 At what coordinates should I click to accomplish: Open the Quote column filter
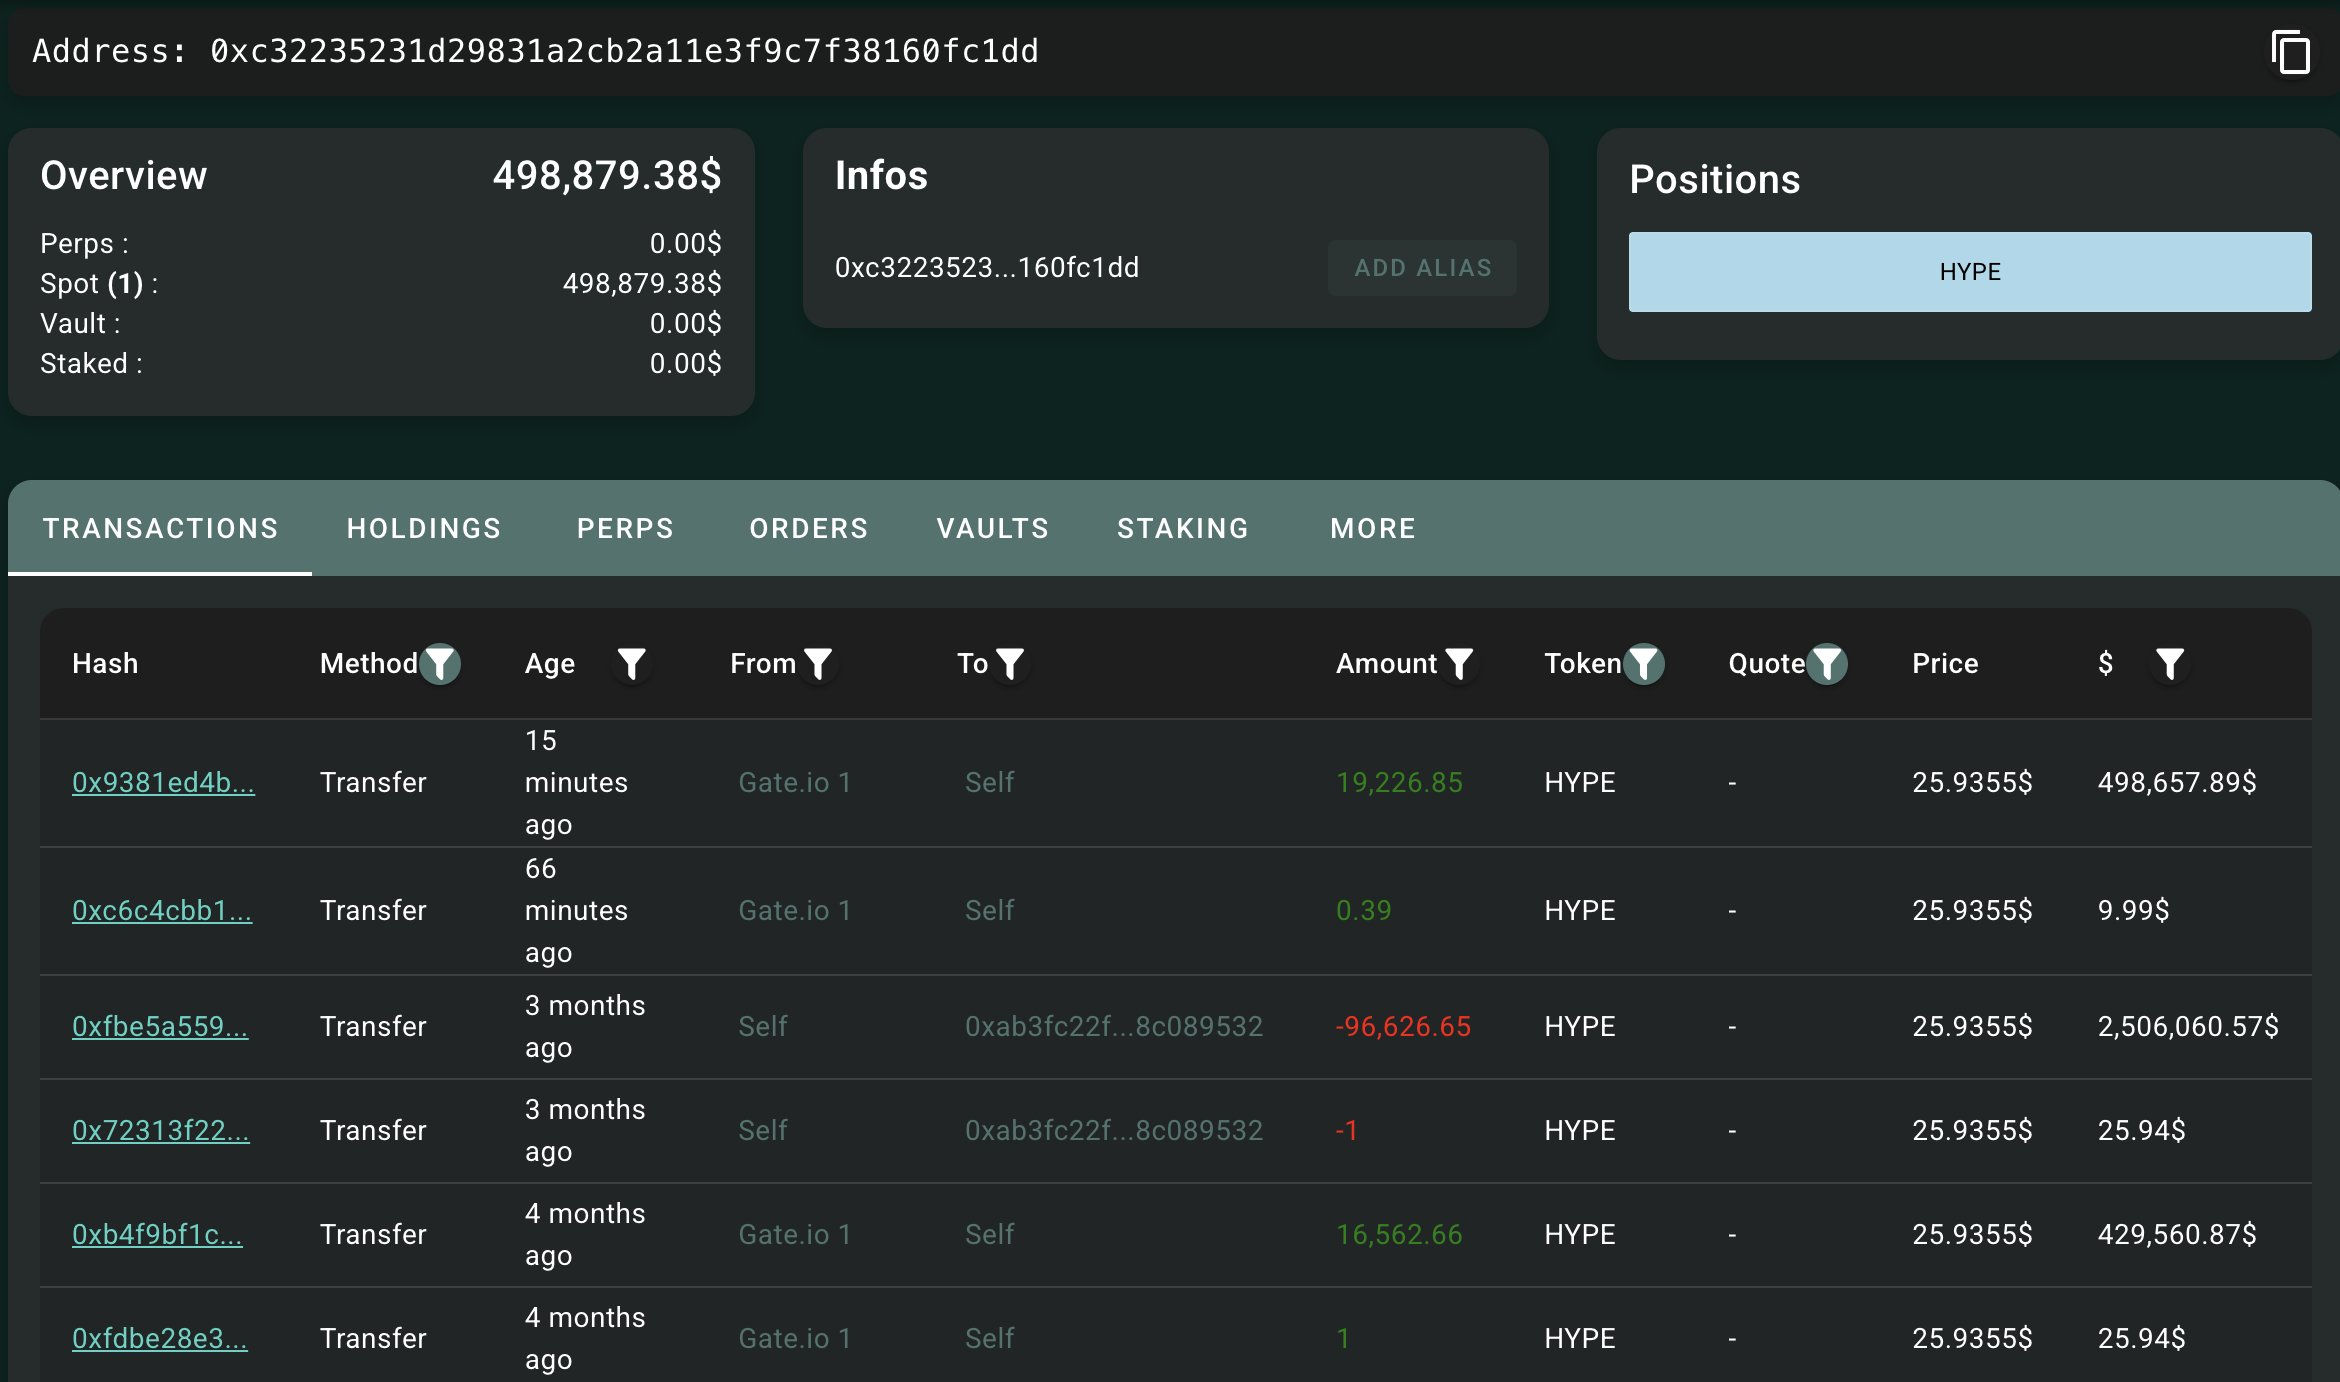tap(1827, 664)
